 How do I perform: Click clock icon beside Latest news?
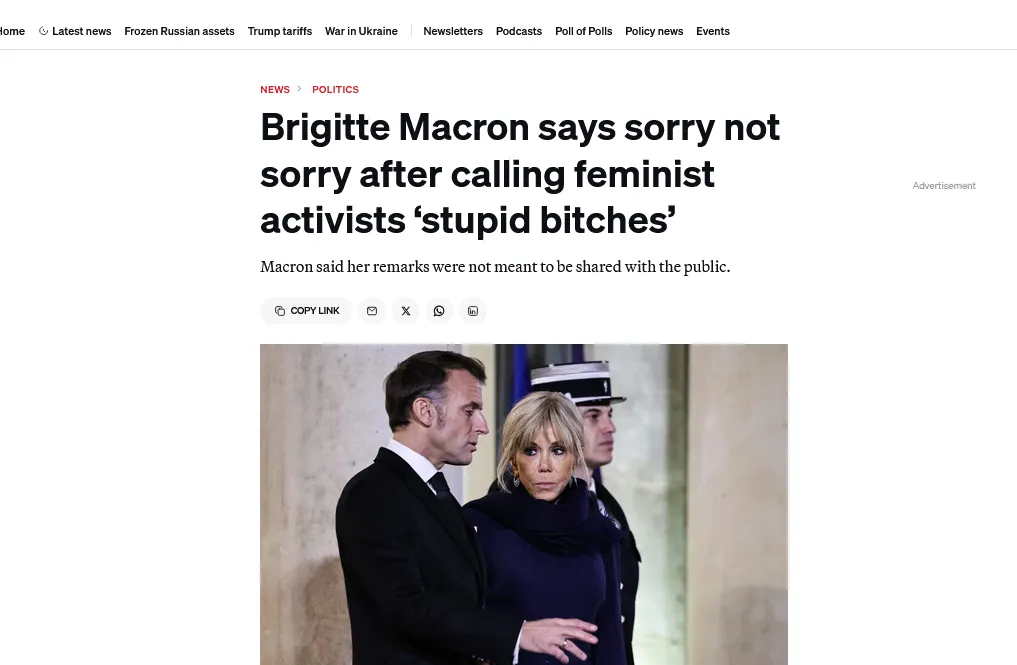click(x=43, y=31)
